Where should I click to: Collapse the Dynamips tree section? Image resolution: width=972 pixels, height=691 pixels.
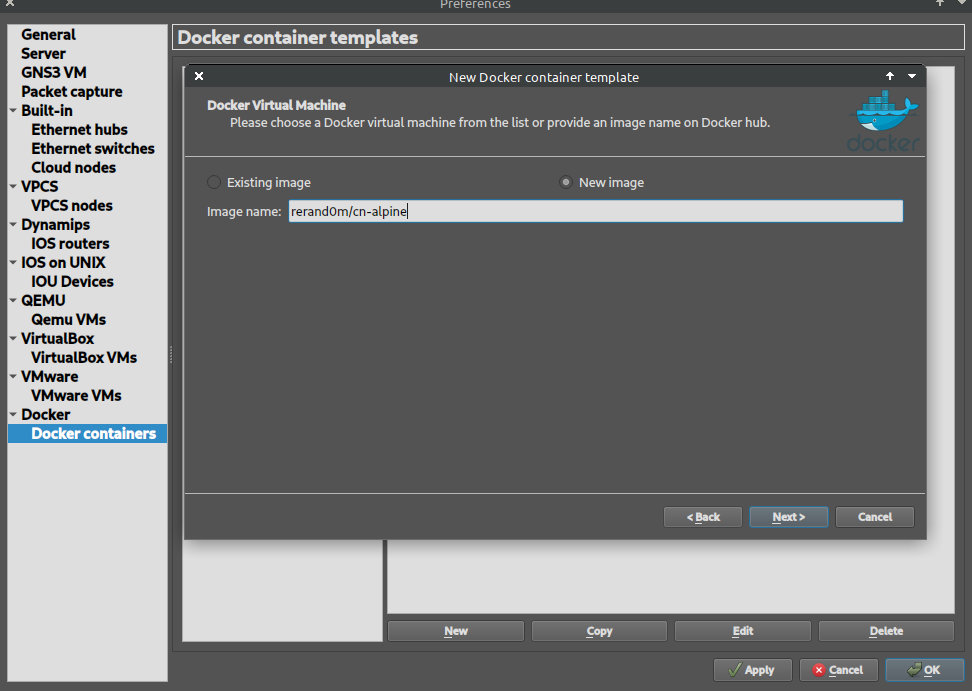(13, 224)
